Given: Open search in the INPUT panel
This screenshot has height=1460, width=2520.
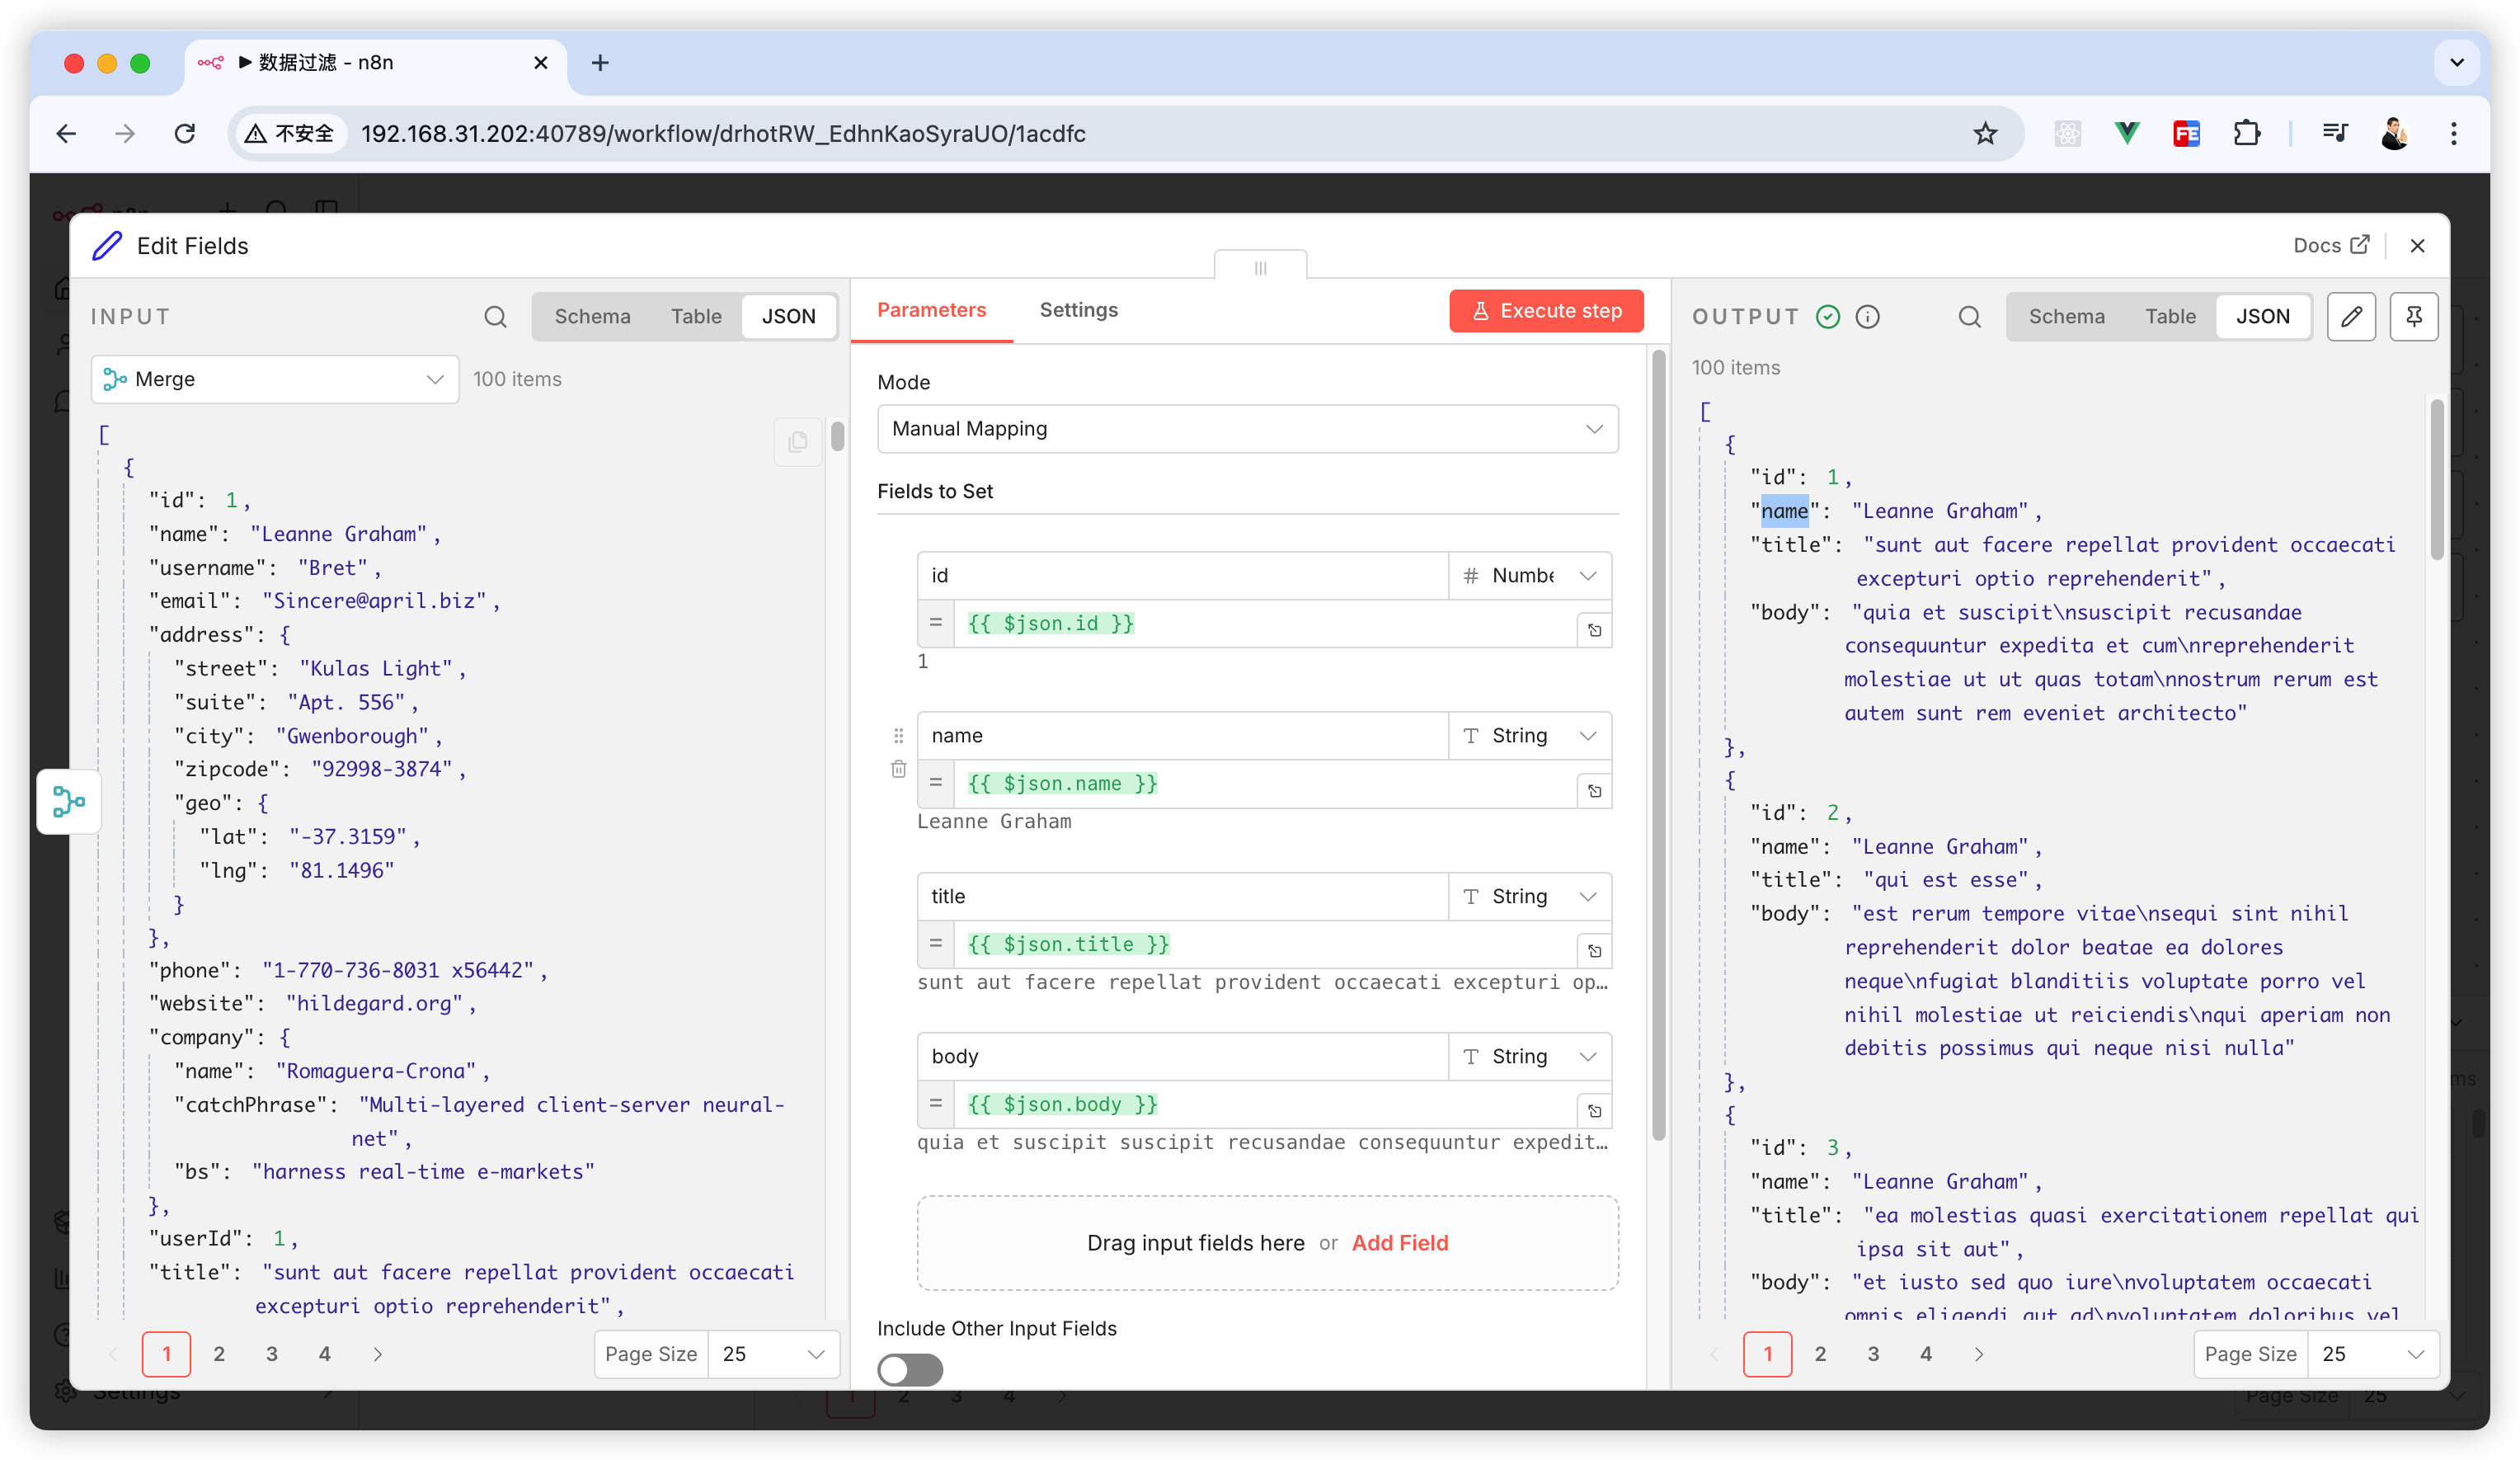Looking at the screenshot, I should [495, 317].
